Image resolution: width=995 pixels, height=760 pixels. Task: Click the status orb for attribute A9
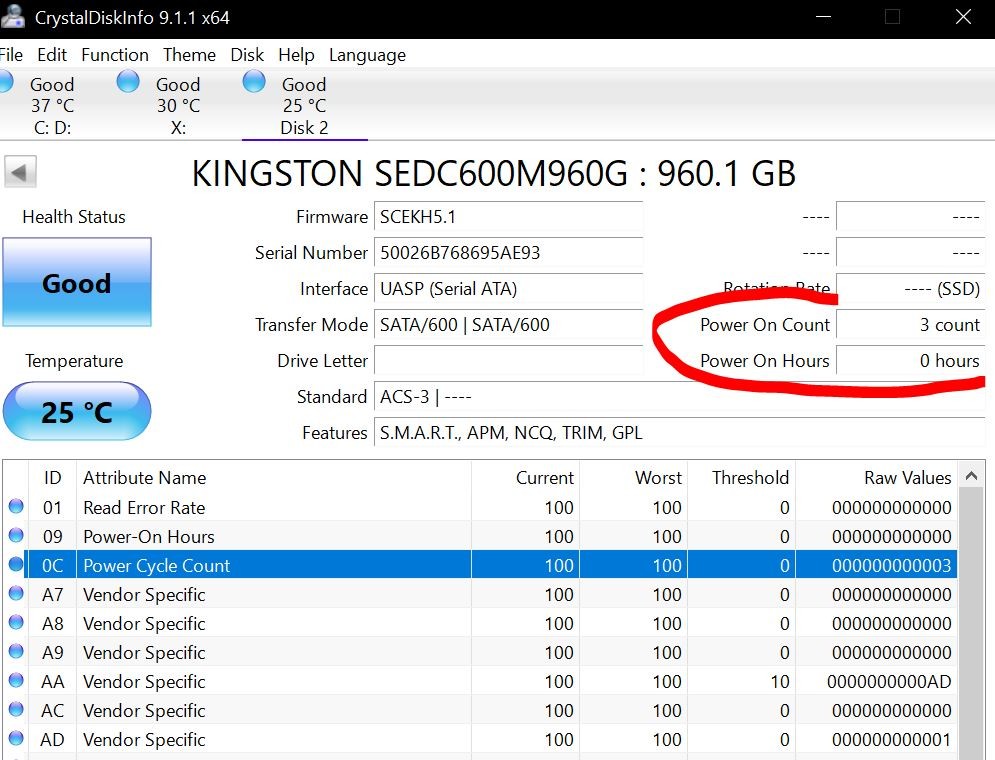16,652
